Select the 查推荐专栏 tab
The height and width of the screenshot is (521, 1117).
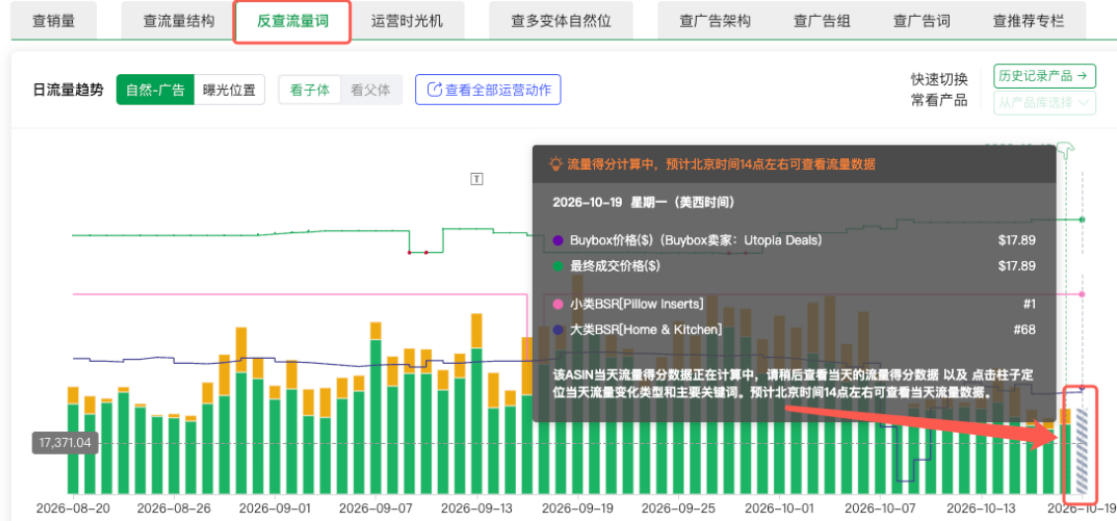click(x=1028, y=21)
